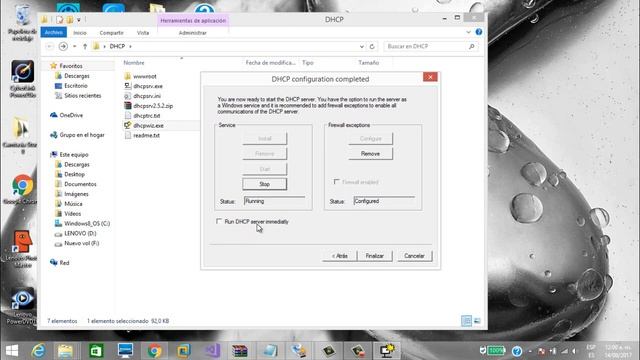This screenshot has height=360, width=640.
Task: Open the address bar history dropdown
Action: pyautogui.click(x=362, y=47)
